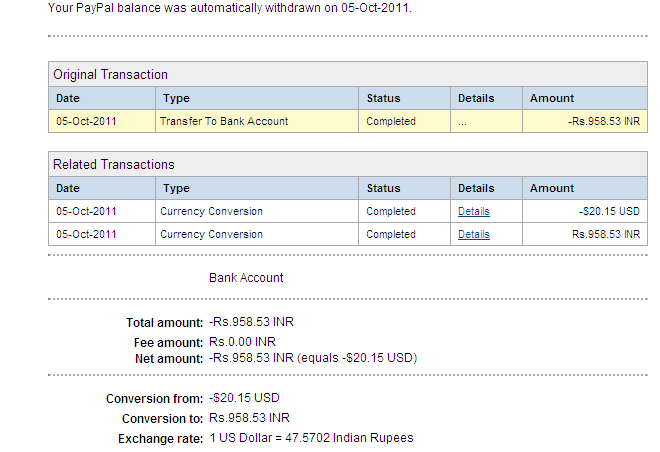Click Completed status in the Original Transaction row

point(391,122)
